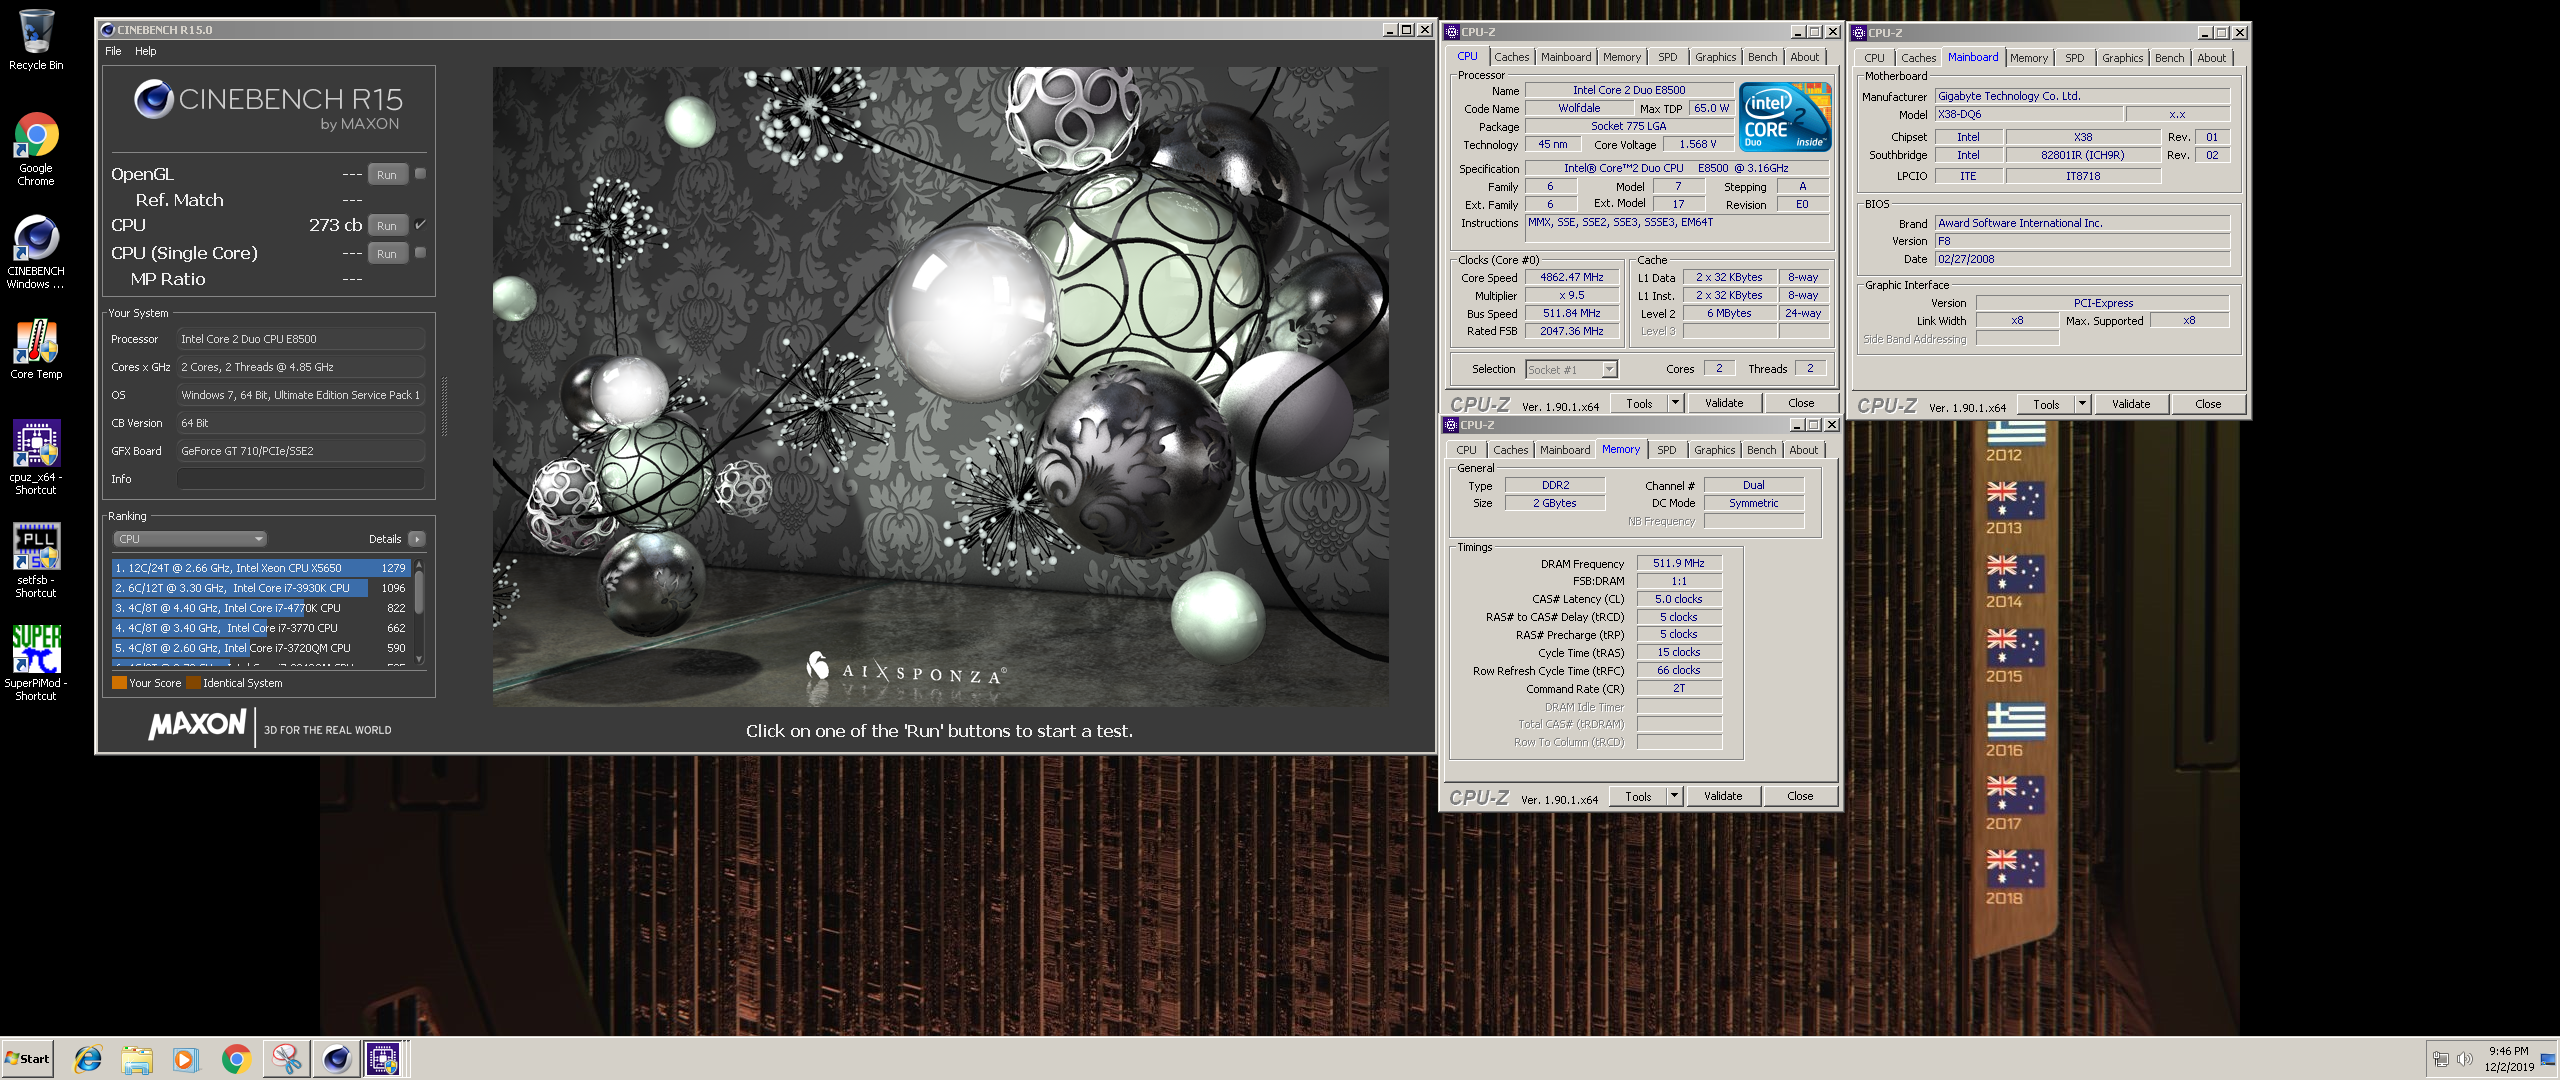Image resolution: width=2560 pixels, height=1080 pixels.
Task: Open the Help menu in Cinebench
Action: coord(146,51)
